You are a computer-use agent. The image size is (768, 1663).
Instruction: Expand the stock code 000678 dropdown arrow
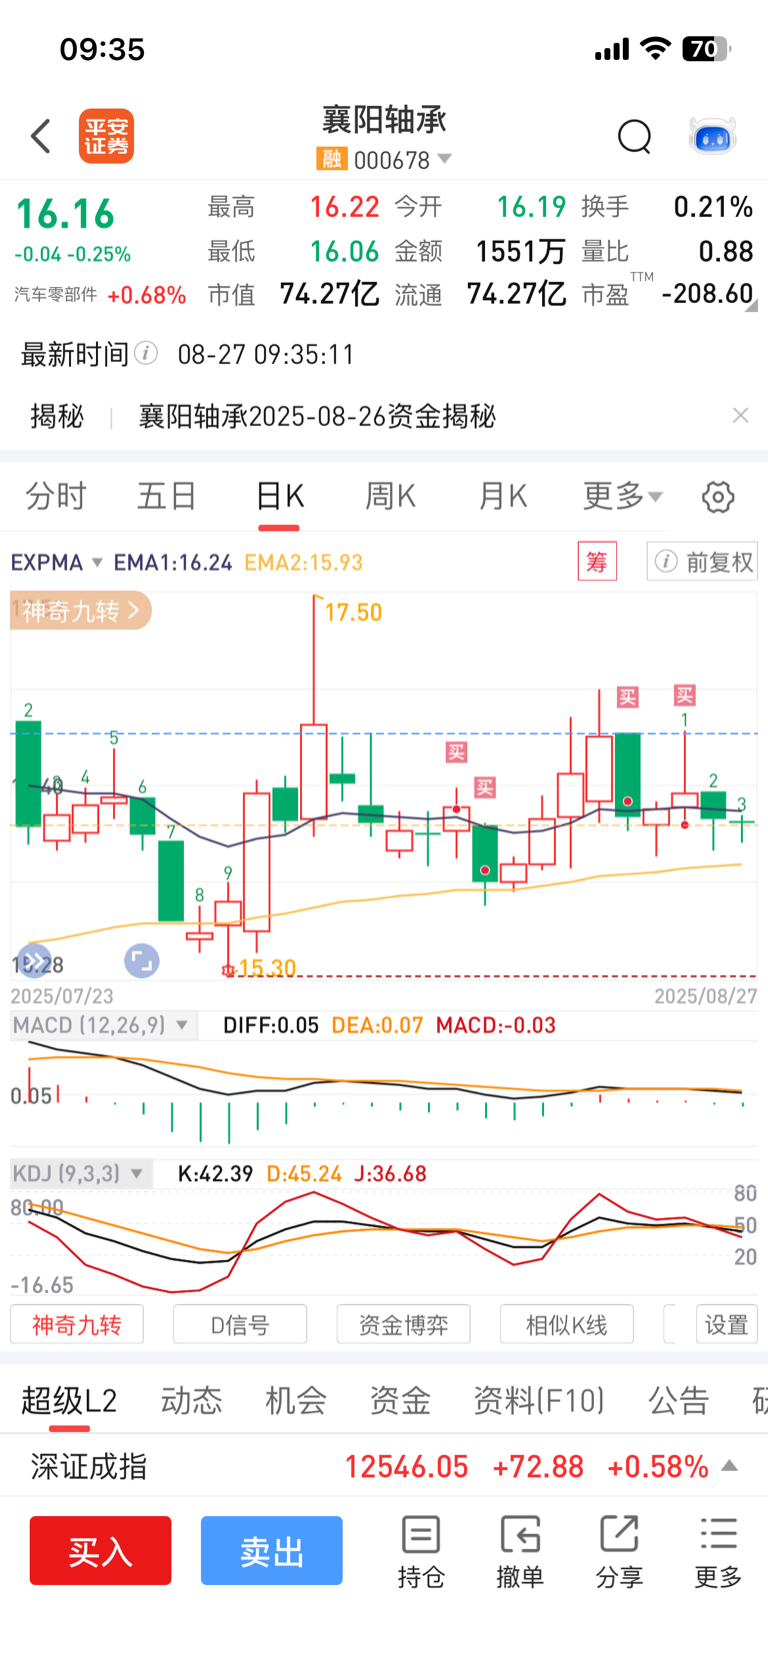tap(445, 159)
